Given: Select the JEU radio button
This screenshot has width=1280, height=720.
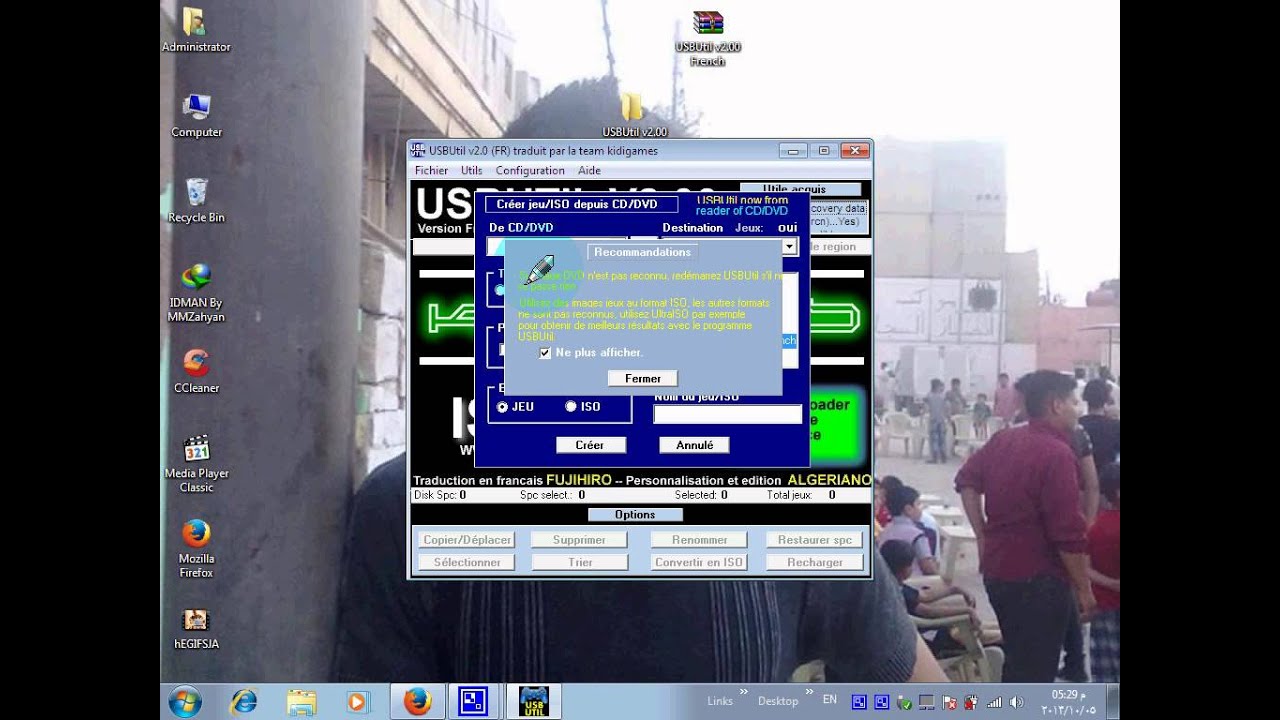Looking at the screenshot, I should 502,407.
